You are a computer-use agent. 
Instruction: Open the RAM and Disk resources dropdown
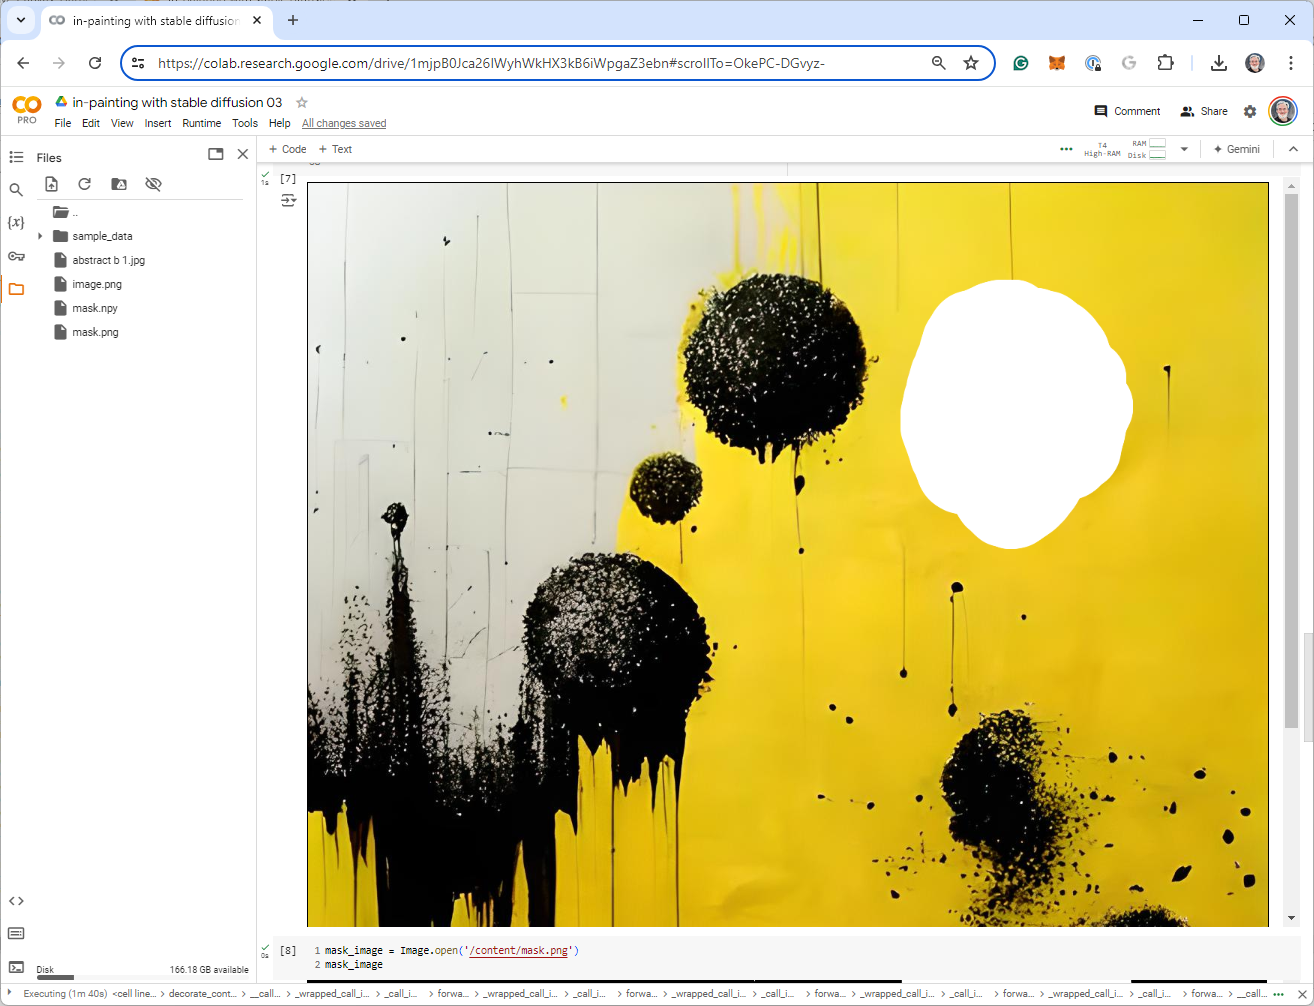tap(1184, 149)
